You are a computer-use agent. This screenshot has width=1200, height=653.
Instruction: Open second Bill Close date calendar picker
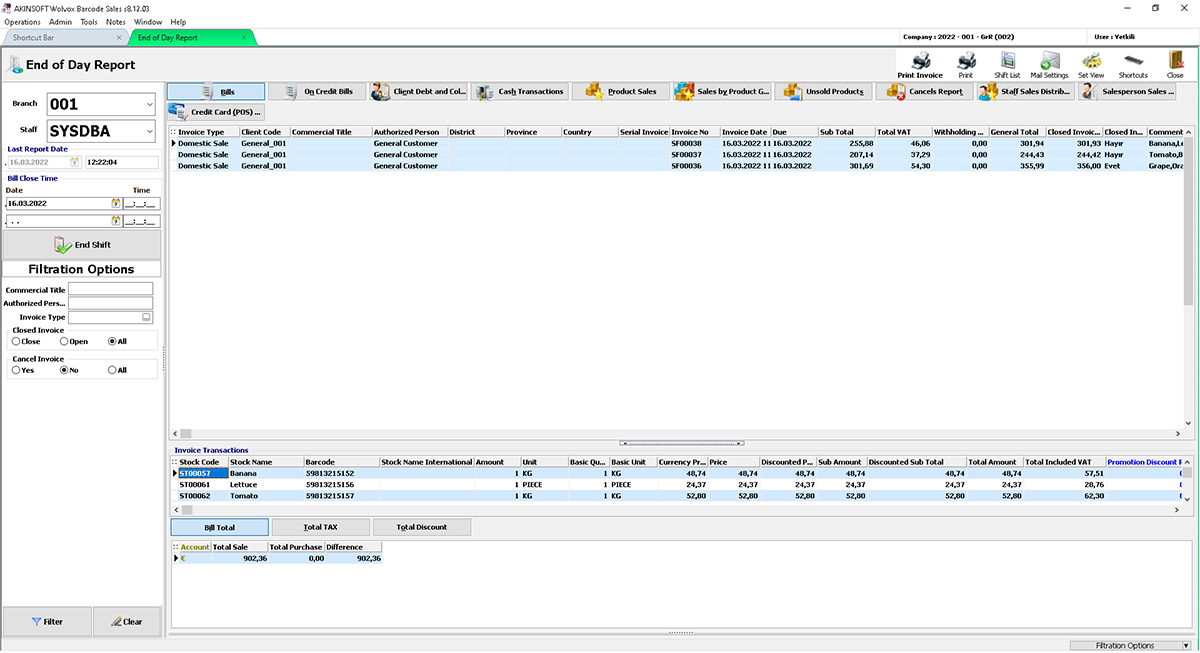tap(116, 221)
